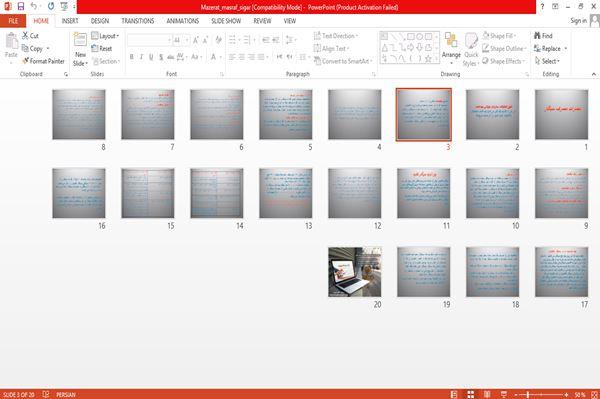Screen dimensions: 600x399
Task: Open the Shape Outline dropdown
Action: pyautogui.click(x=504, y=49)
